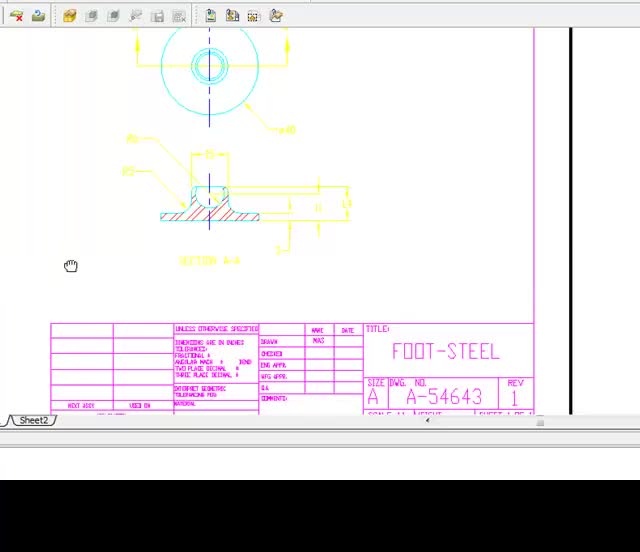Switch to the Sheet2 tab
Screen dimensions: 640x552
click(33, 420)
